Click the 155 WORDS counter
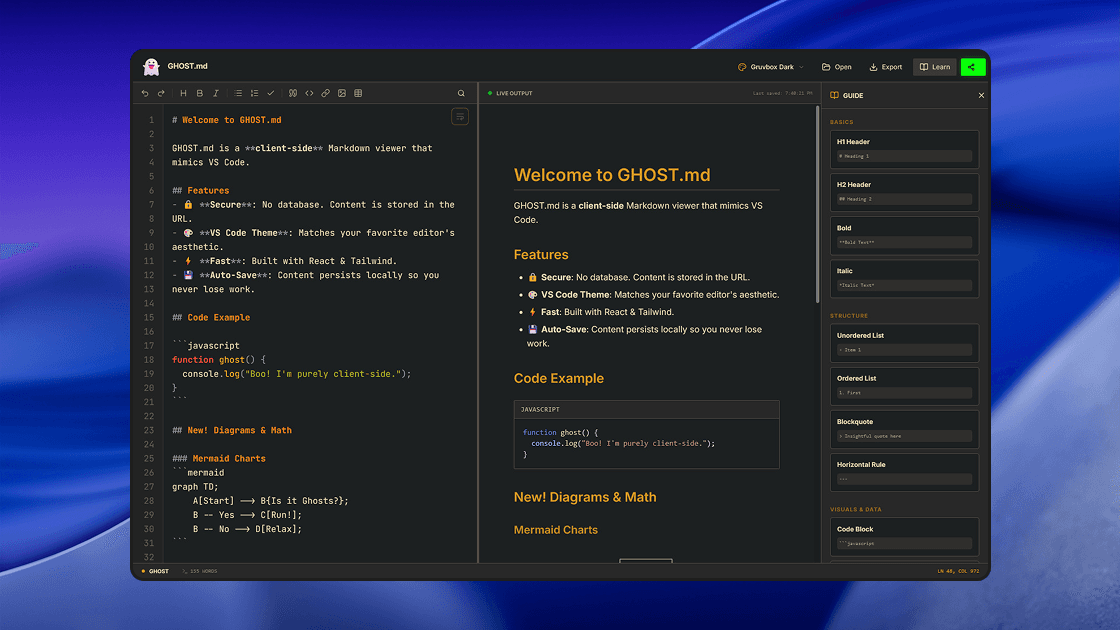 (x=200, y=571)
